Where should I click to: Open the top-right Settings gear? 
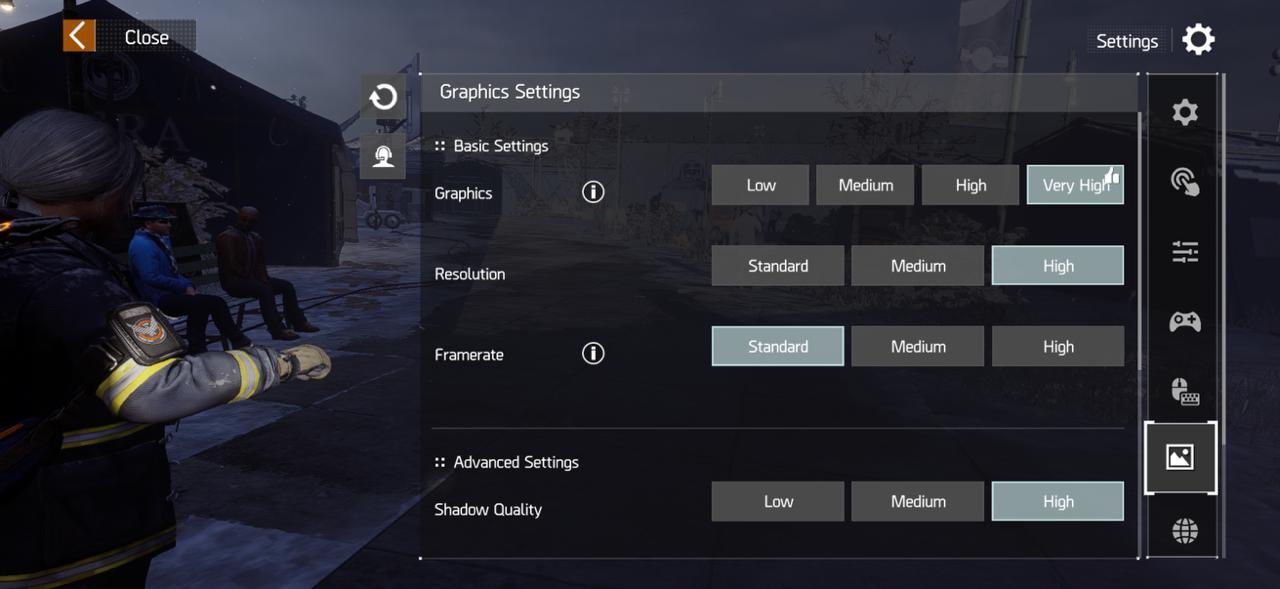[1198, 39]
